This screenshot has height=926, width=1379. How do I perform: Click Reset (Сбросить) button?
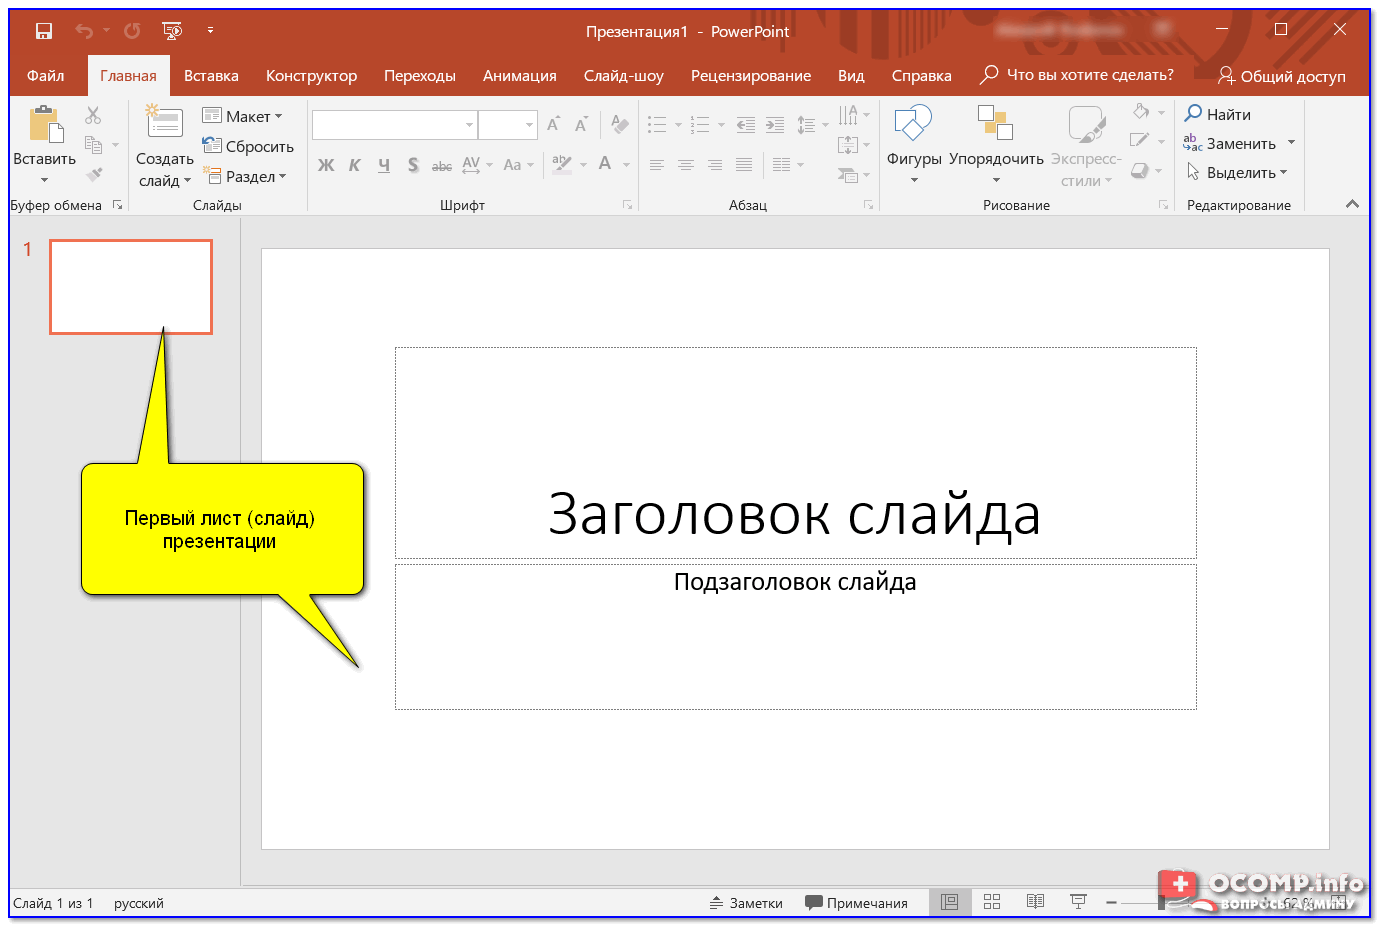pos(248,146)
